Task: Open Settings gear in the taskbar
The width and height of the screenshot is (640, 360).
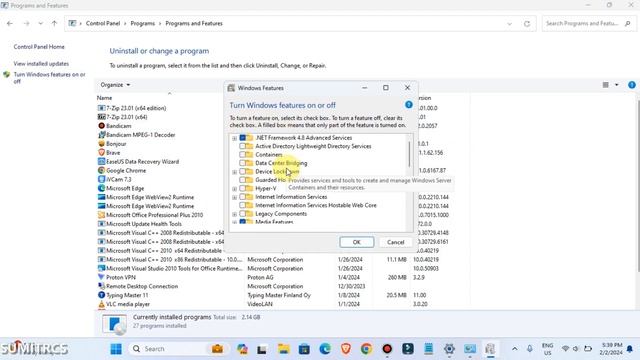Action: point(449,349)
